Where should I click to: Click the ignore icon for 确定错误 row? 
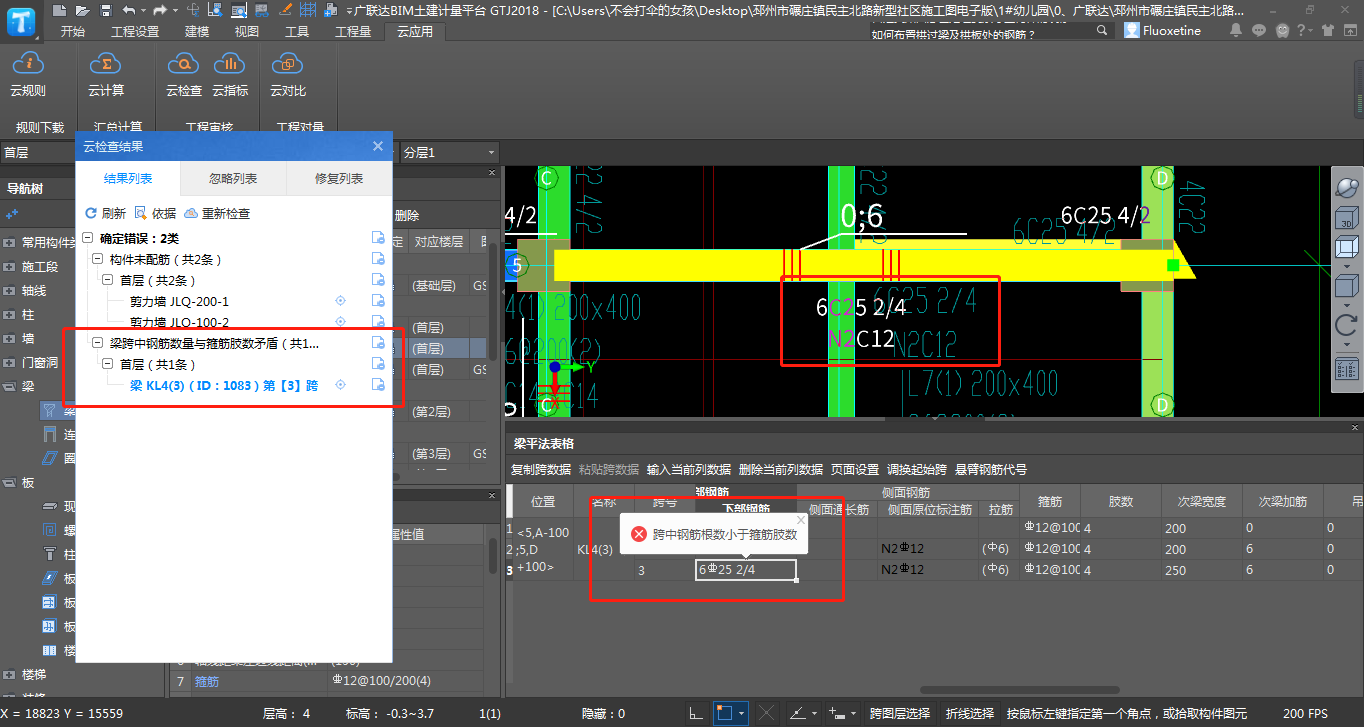378,238
